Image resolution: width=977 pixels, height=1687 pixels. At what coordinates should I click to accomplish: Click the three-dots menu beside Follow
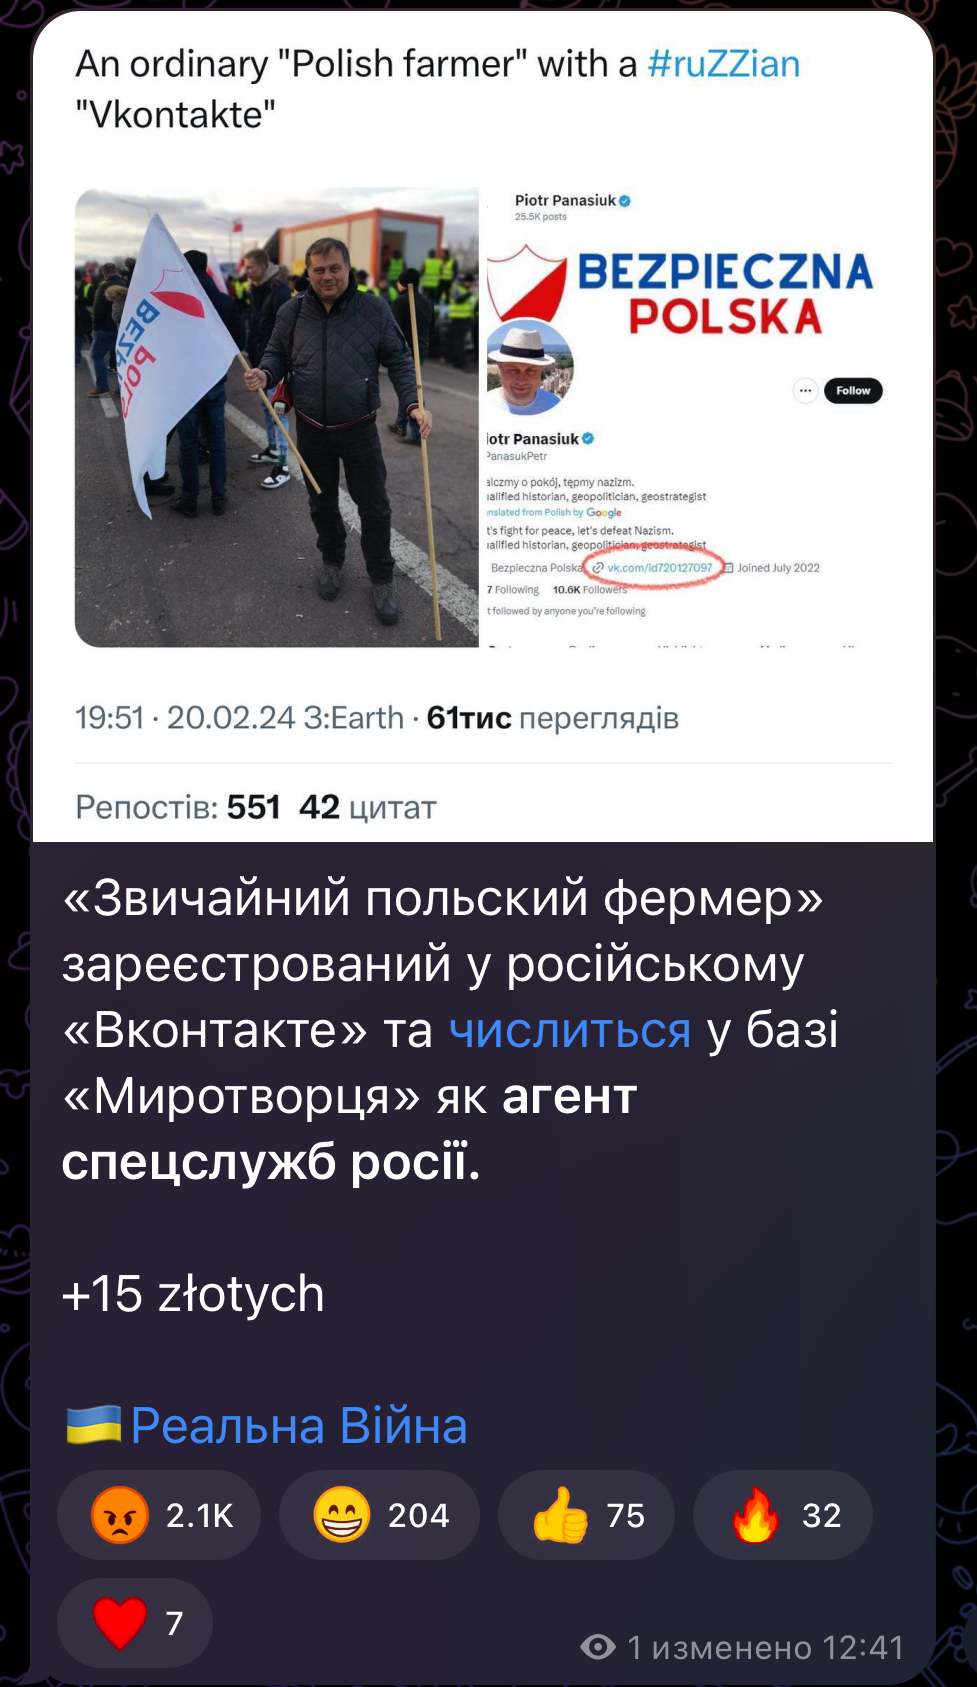(x=805, y=391)
